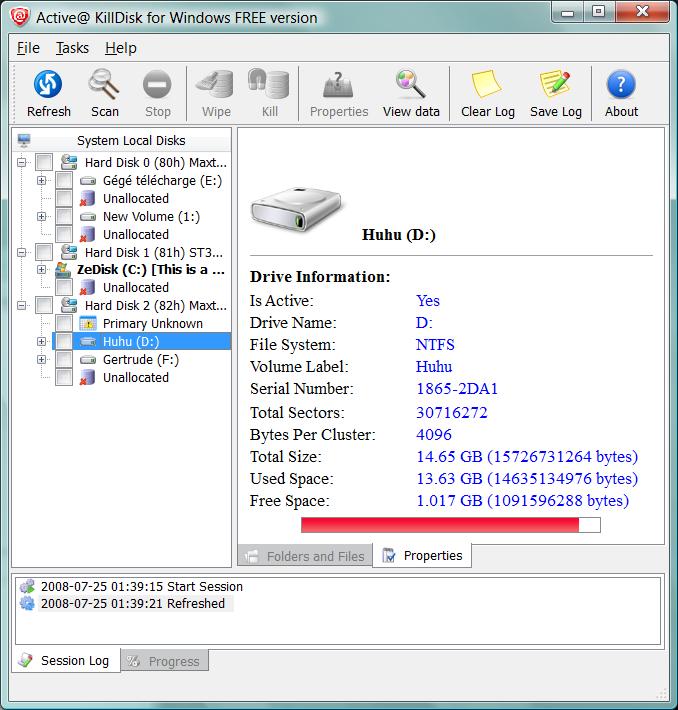Check the Hard Disk 0 checkbox
Screen dimensions: 678x710
coord(44,162)
